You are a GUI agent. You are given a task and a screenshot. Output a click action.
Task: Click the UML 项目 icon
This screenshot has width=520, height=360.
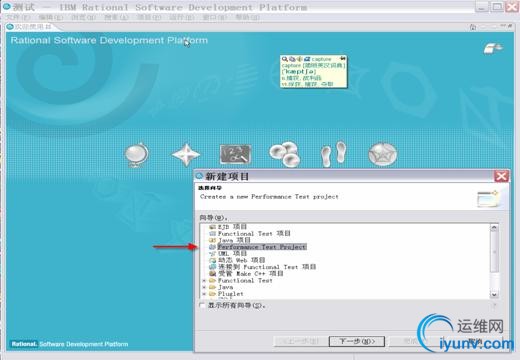(213, 254)
